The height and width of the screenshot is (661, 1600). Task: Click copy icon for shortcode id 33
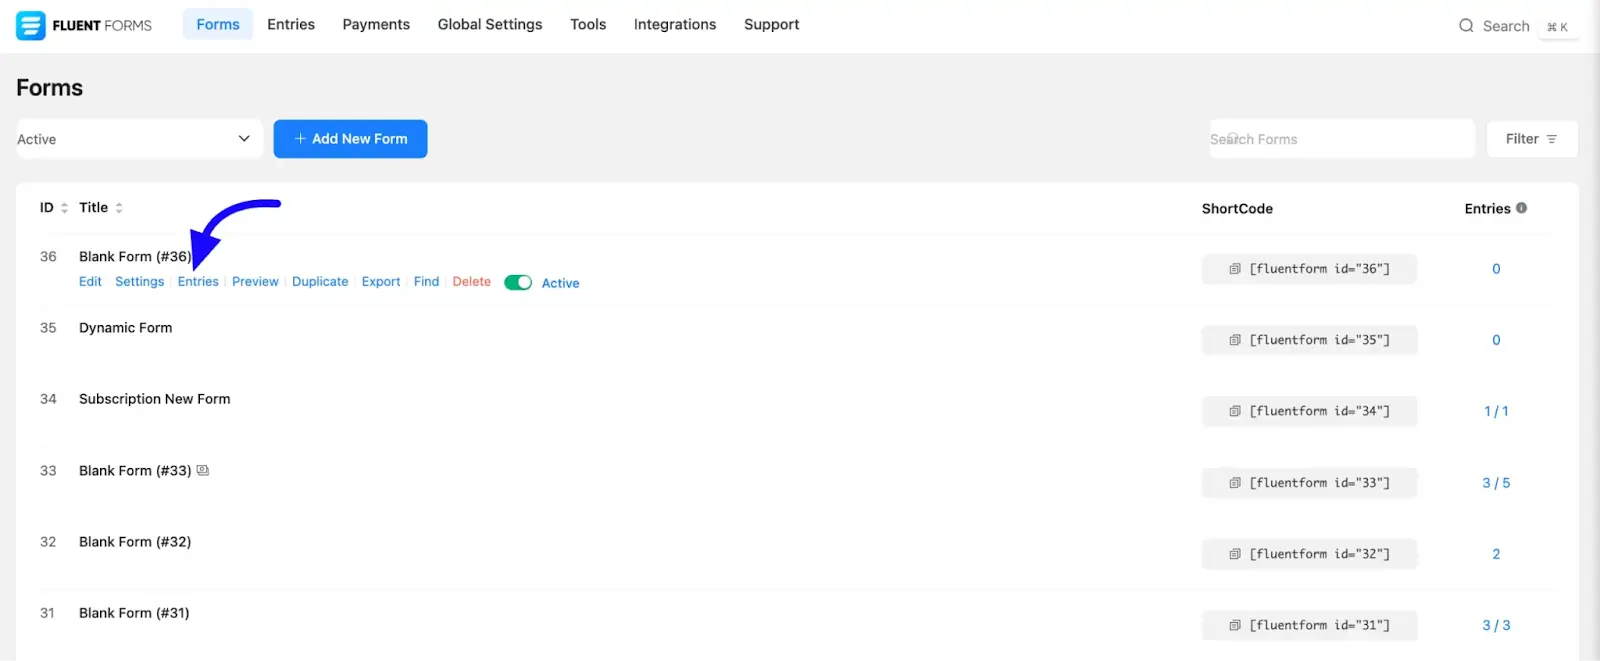tap(1235, 483)
